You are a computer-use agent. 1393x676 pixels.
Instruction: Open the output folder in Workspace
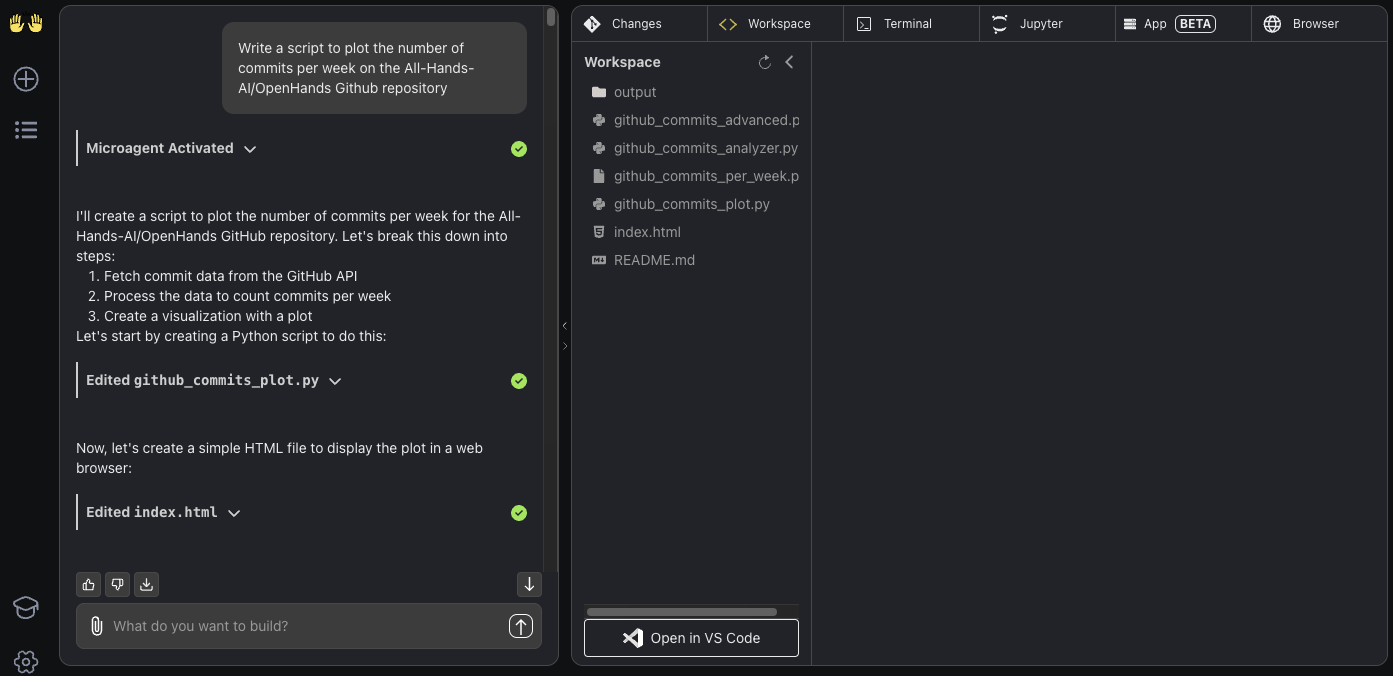[x=634, y=92]
